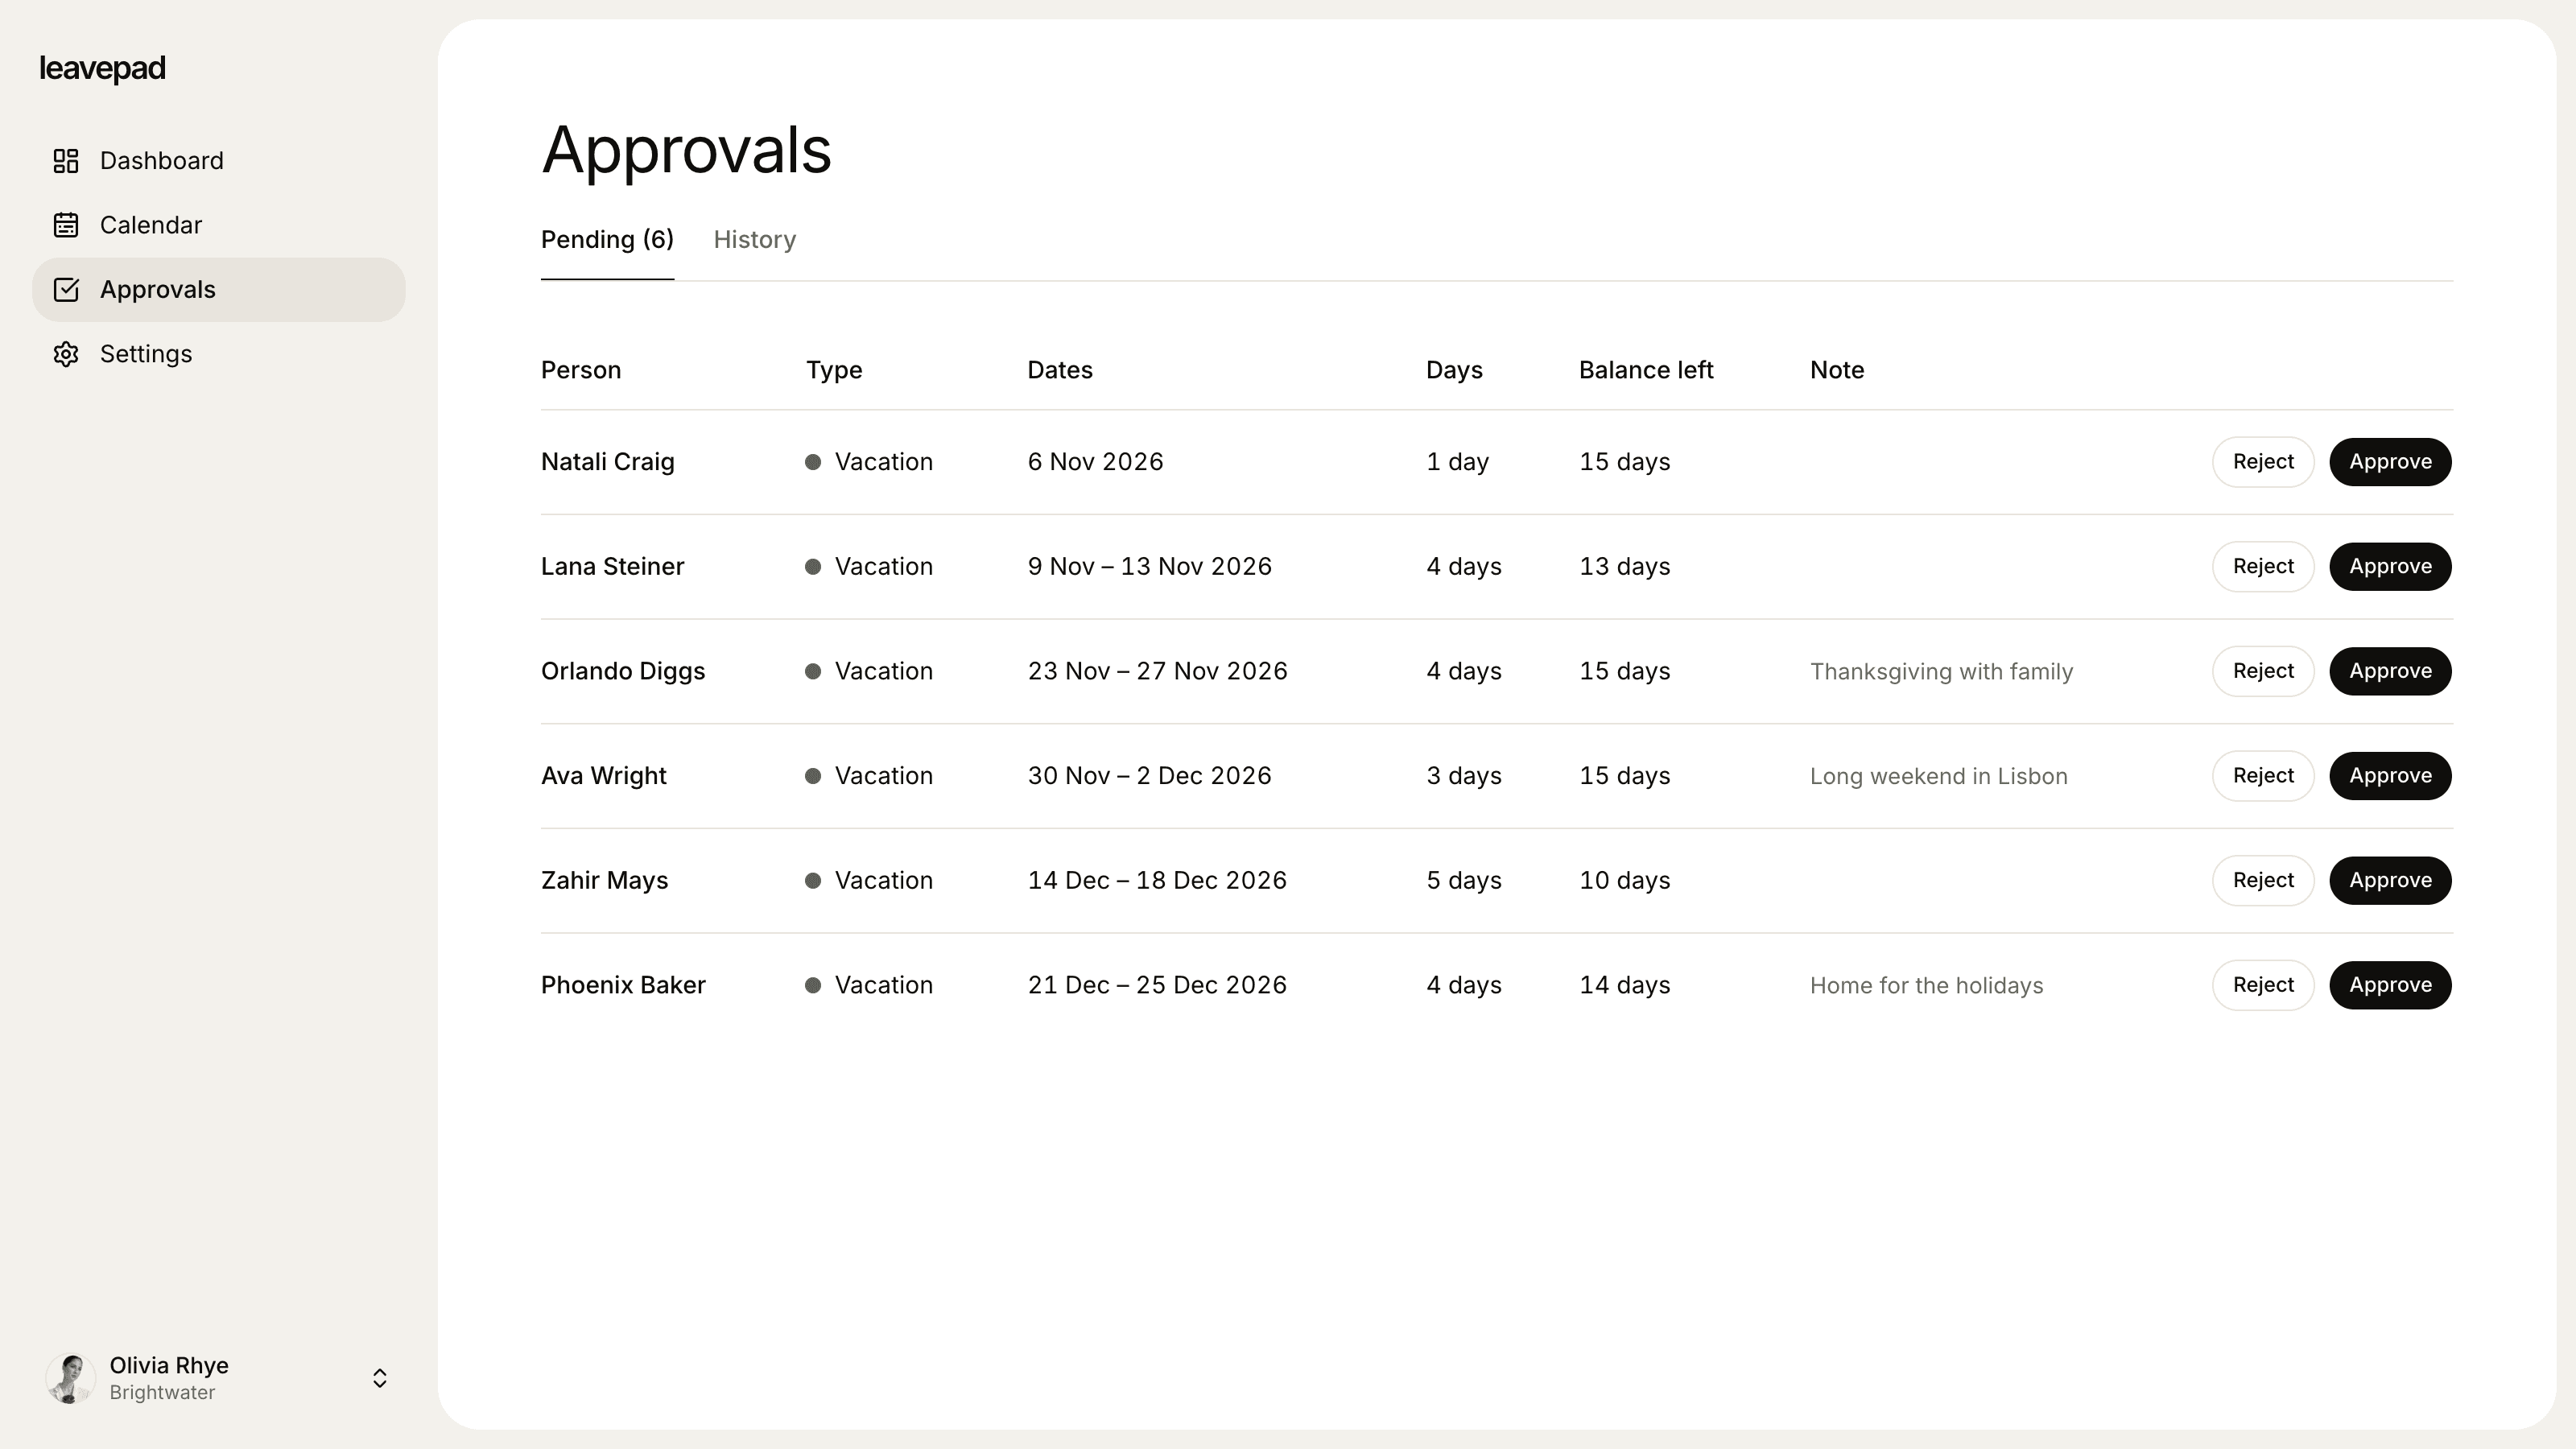The width and height of the screenshot is (2576, 1449).
Task: Click the 'Dates' column header
Action: (1060, 370)
